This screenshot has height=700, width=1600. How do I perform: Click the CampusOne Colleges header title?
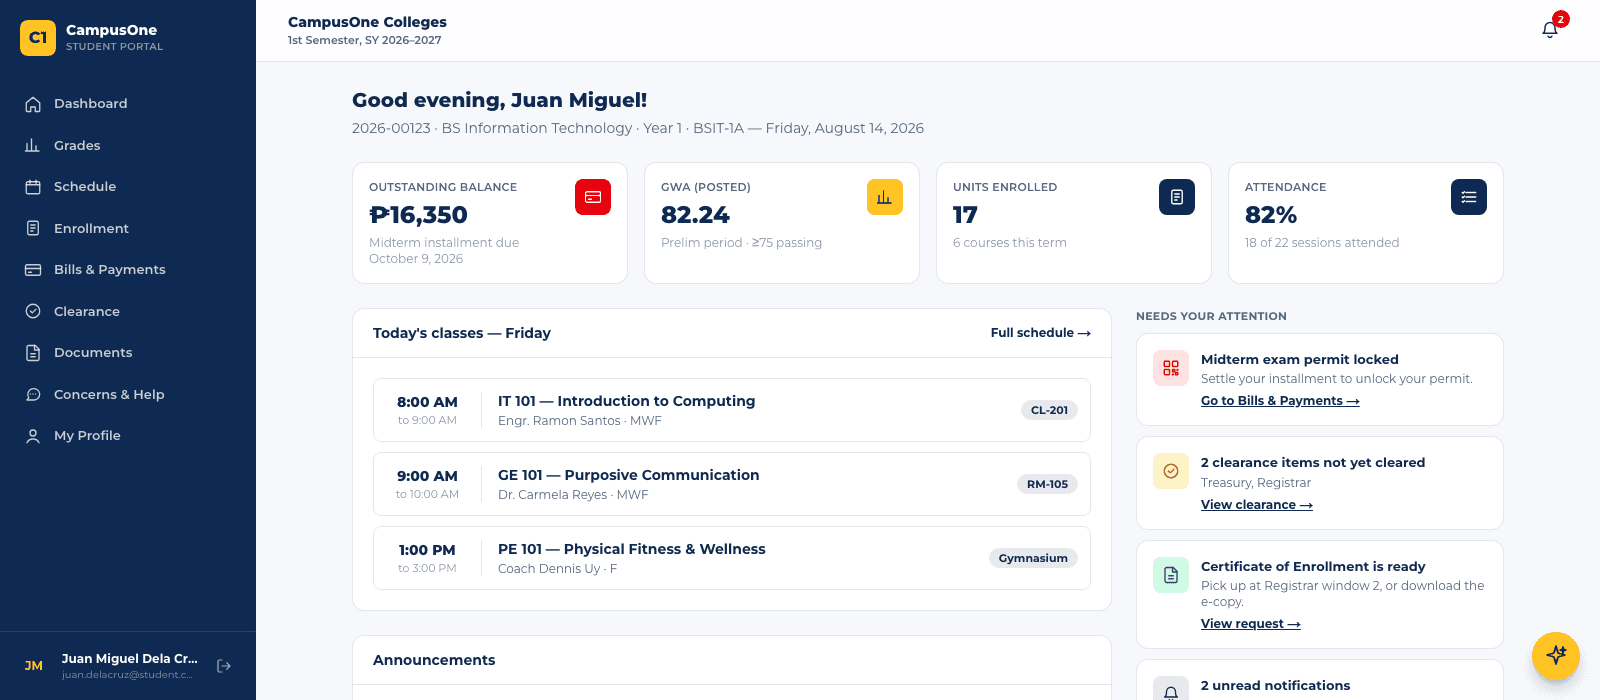pos(367,22)
